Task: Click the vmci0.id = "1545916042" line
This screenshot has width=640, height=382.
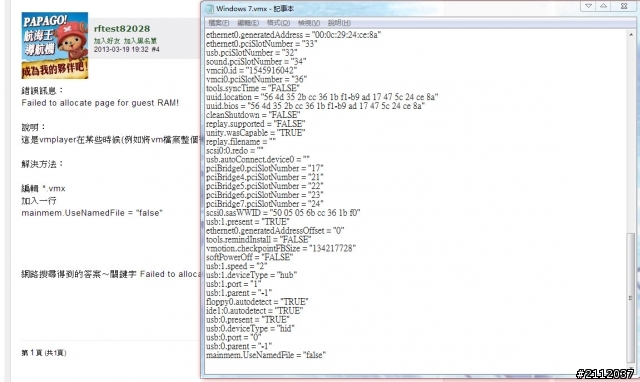Action: tap(251, 70)
